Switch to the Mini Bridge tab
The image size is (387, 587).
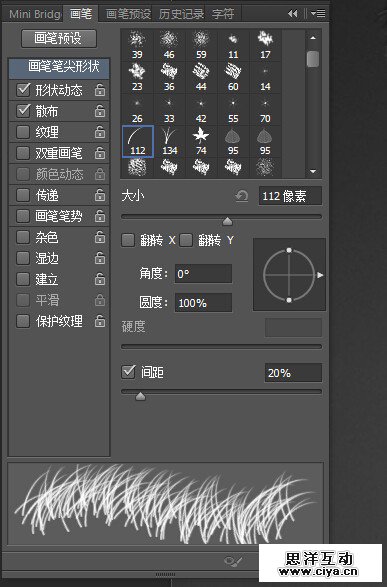[x=34, y=14]
